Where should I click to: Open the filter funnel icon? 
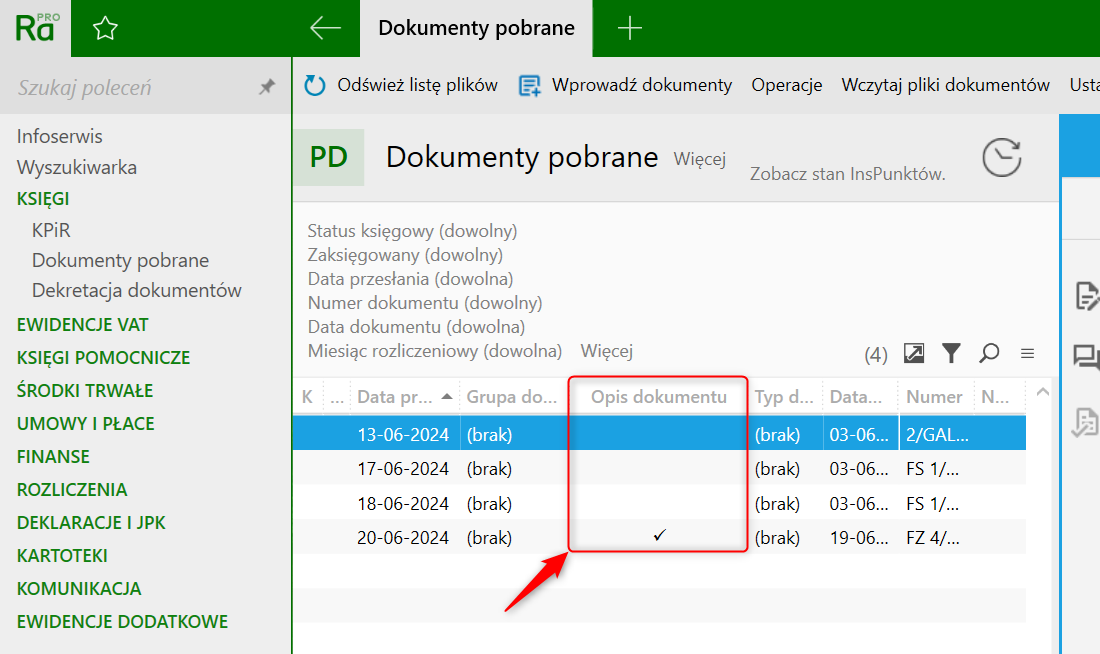click(x=951, y=353)
